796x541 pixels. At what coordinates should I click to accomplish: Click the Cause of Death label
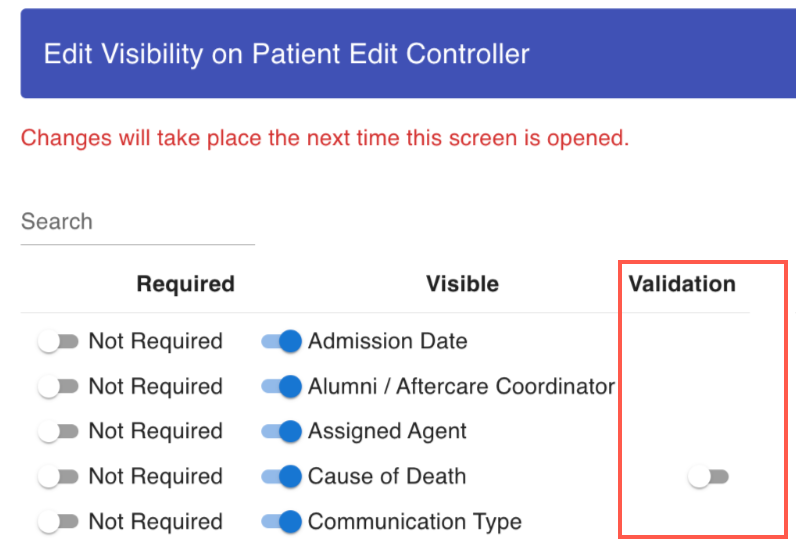pos(386,477)
